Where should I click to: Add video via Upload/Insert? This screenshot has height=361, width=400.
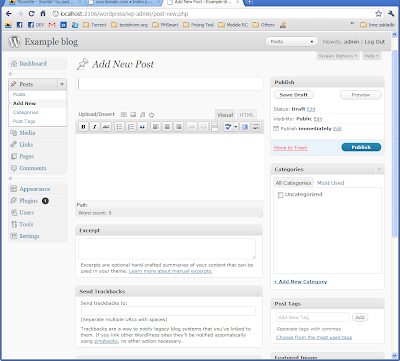point(133,115)
